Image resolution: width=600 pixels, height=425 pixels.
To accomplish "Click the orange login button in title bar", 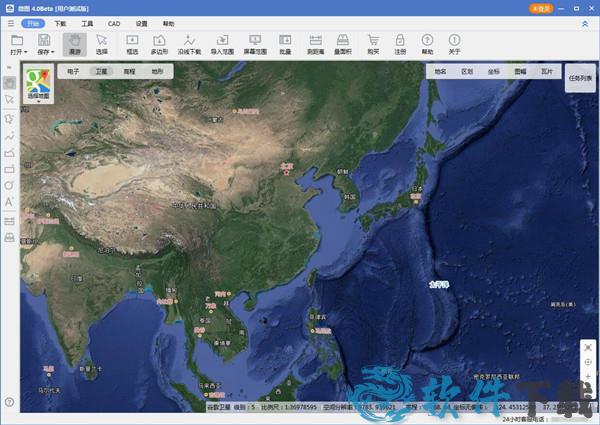I will click(541, 8).
